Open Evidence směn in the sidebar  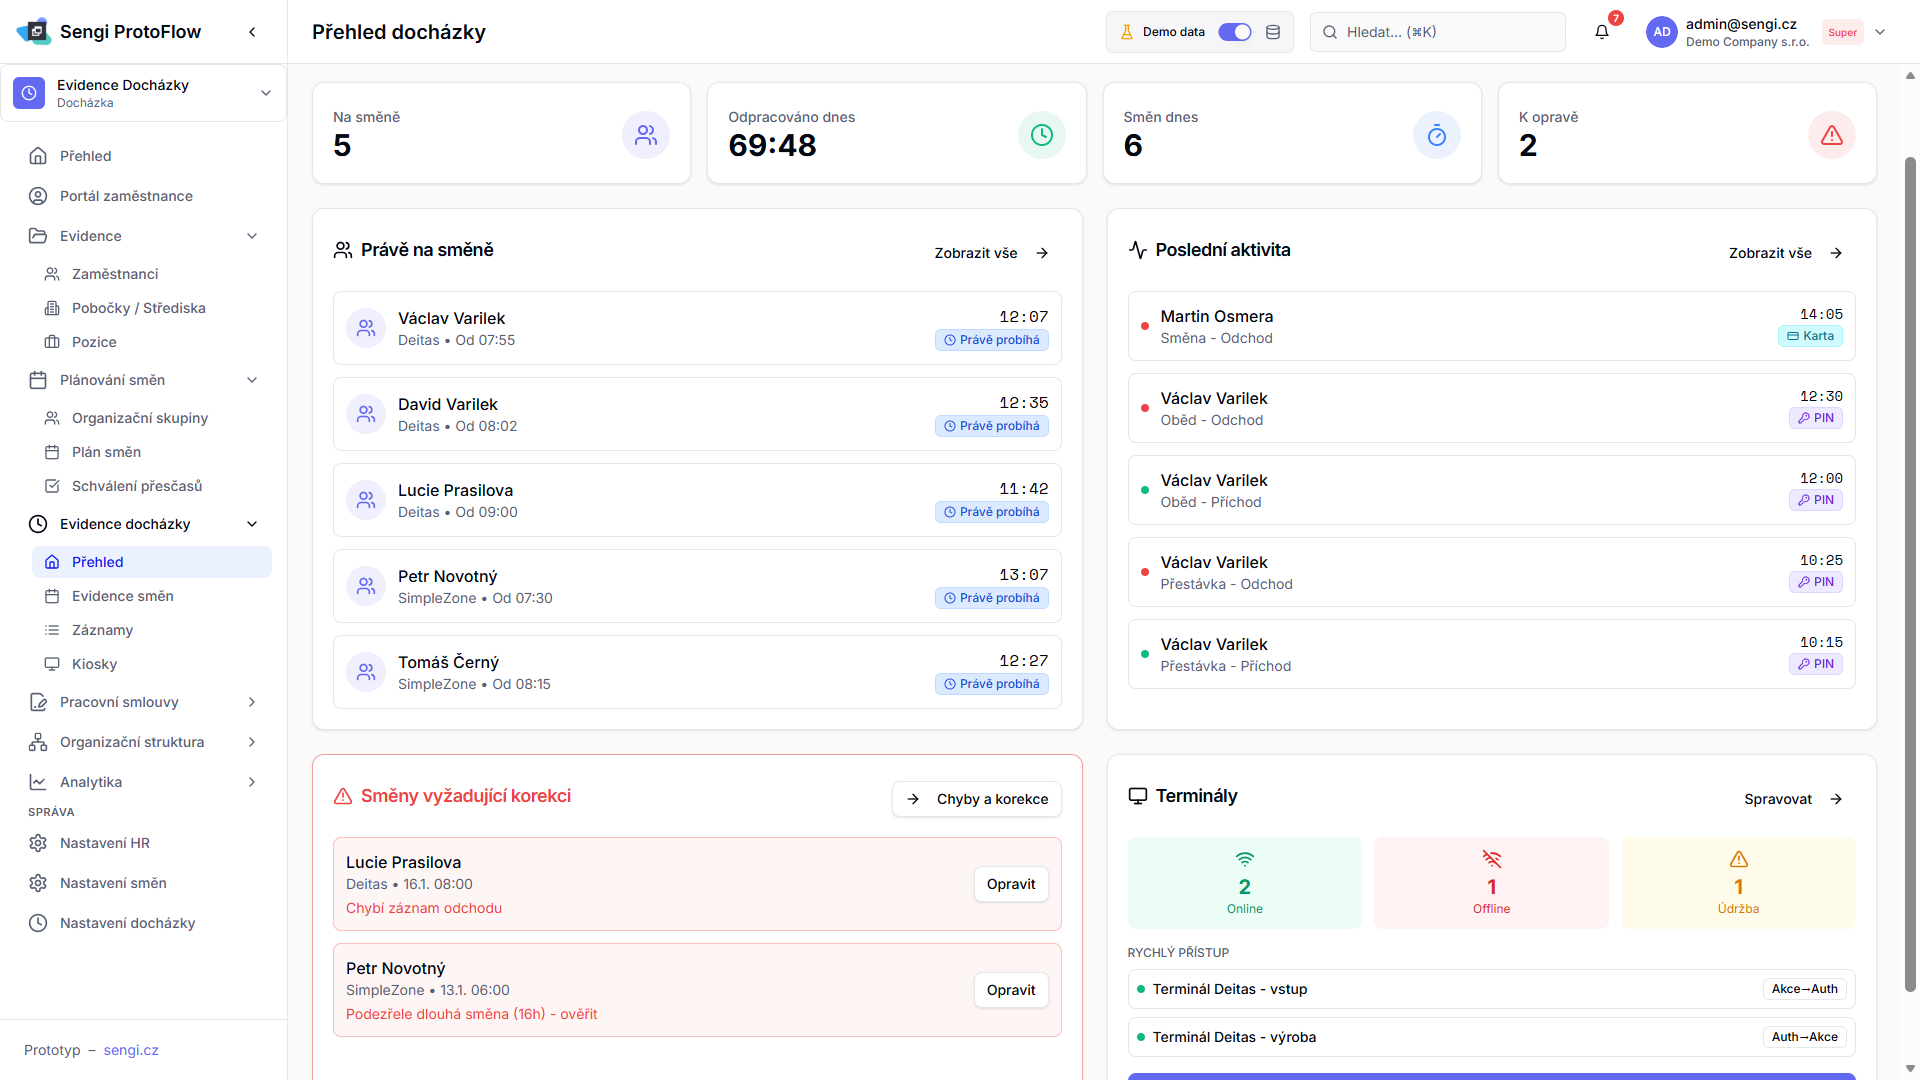(x=122, y=596)
